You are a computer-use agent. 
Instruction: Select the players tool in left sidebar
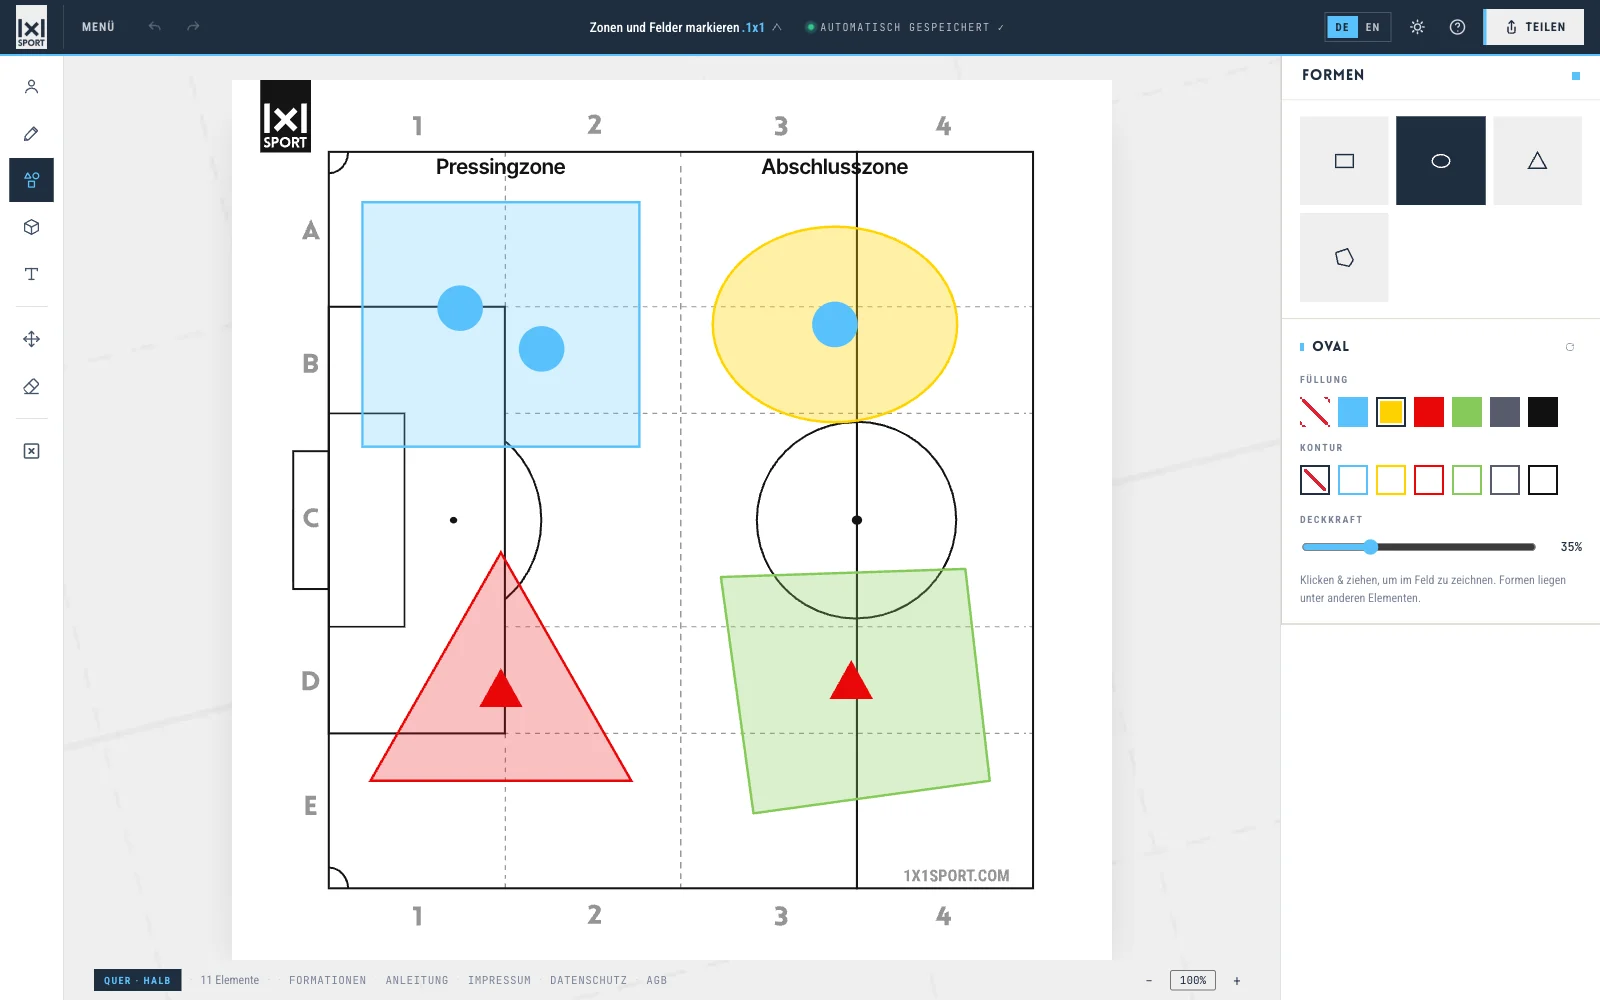[31, 87]
